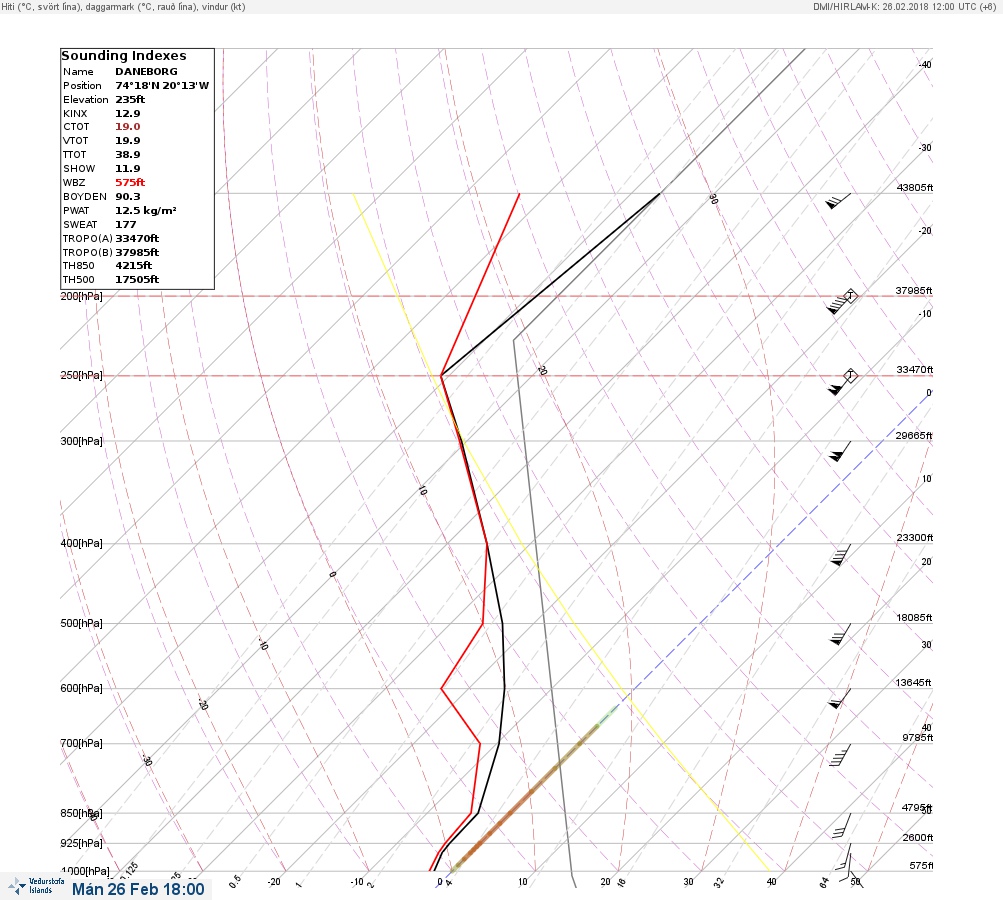
Task: Click the red dewpoint line kink at 600 hPa
Action: [x=441, y=688]
